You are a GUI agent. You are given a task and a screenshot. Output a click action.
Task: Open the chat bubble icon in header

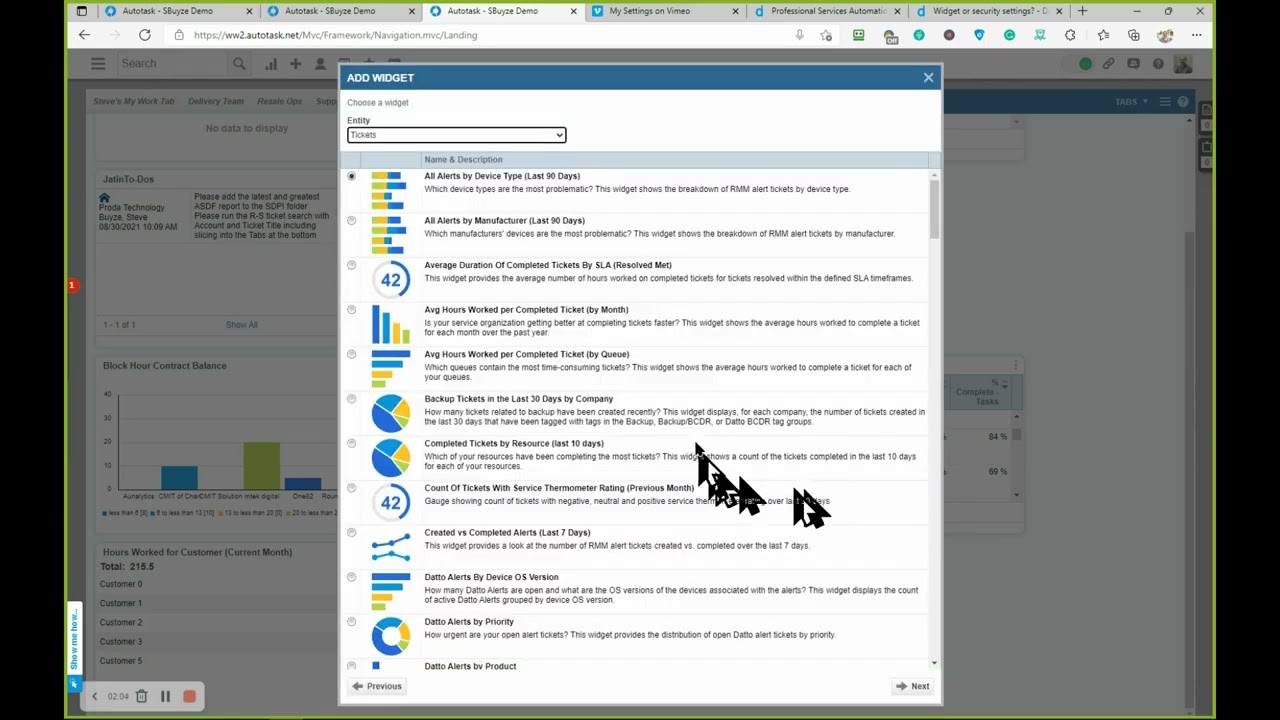[x=1134, y=63]
